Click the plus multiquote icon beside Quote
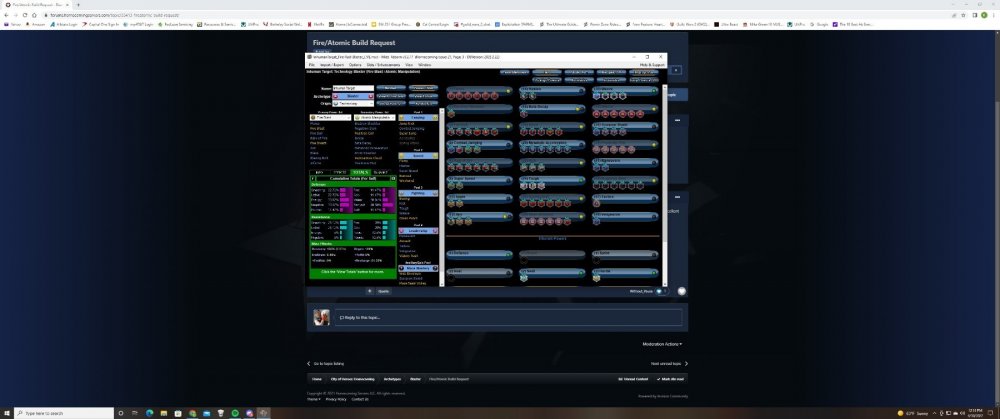 pyautogui.click(x=370, y=291)
